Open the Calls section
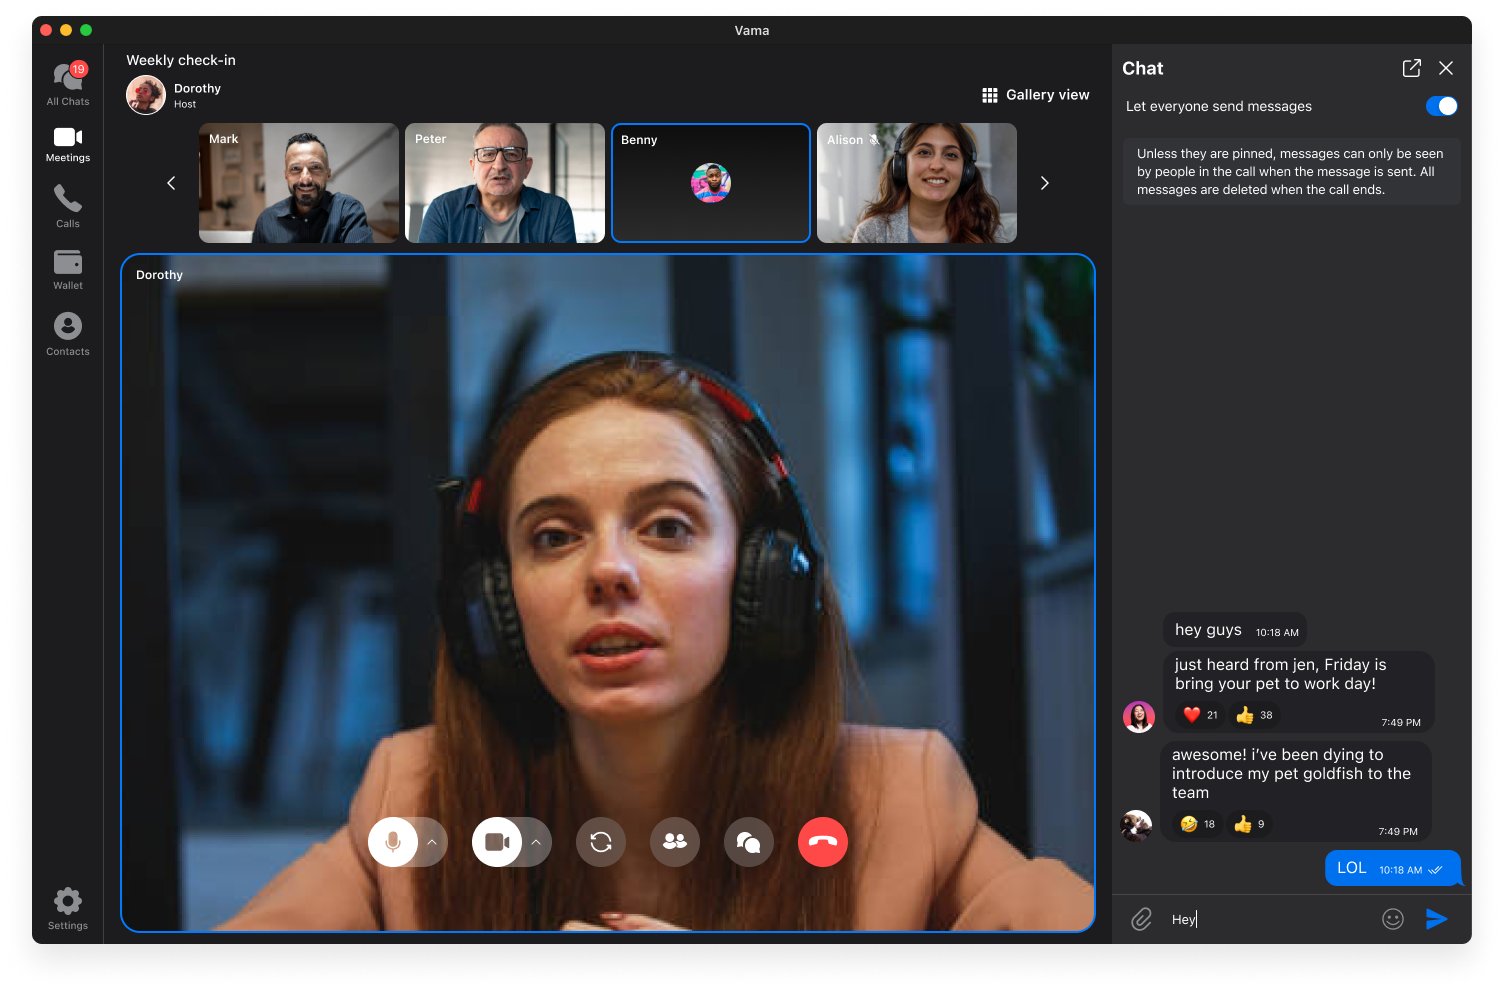The width and height of the screenshot is (1504, 992). point(68,206)
